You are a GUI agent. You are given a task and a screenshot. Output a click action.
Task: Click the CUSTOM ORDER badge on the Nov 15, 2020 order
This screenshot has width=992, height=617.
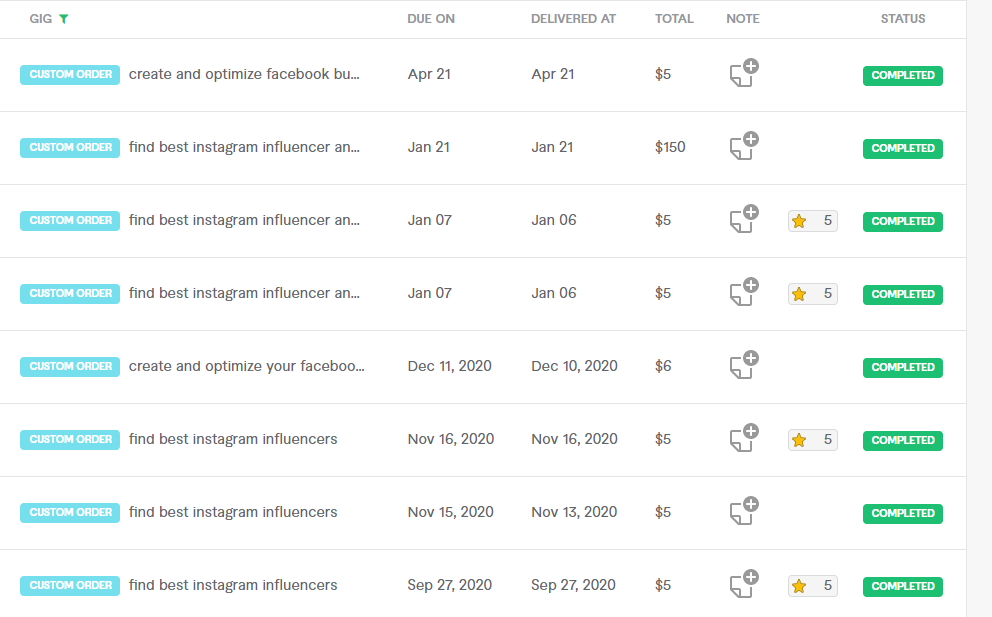(70, 513)
